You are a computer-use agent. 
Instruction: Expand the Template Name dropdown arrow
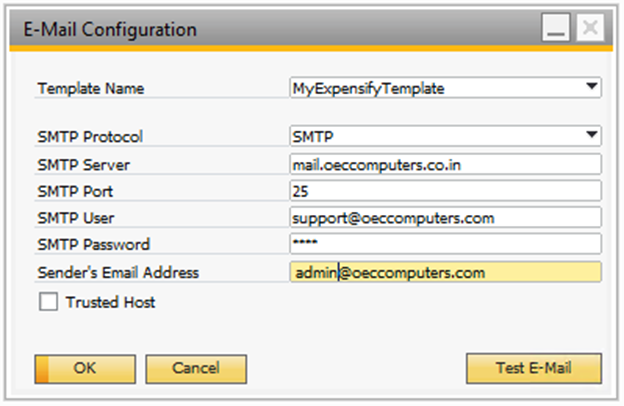(593, 87)
